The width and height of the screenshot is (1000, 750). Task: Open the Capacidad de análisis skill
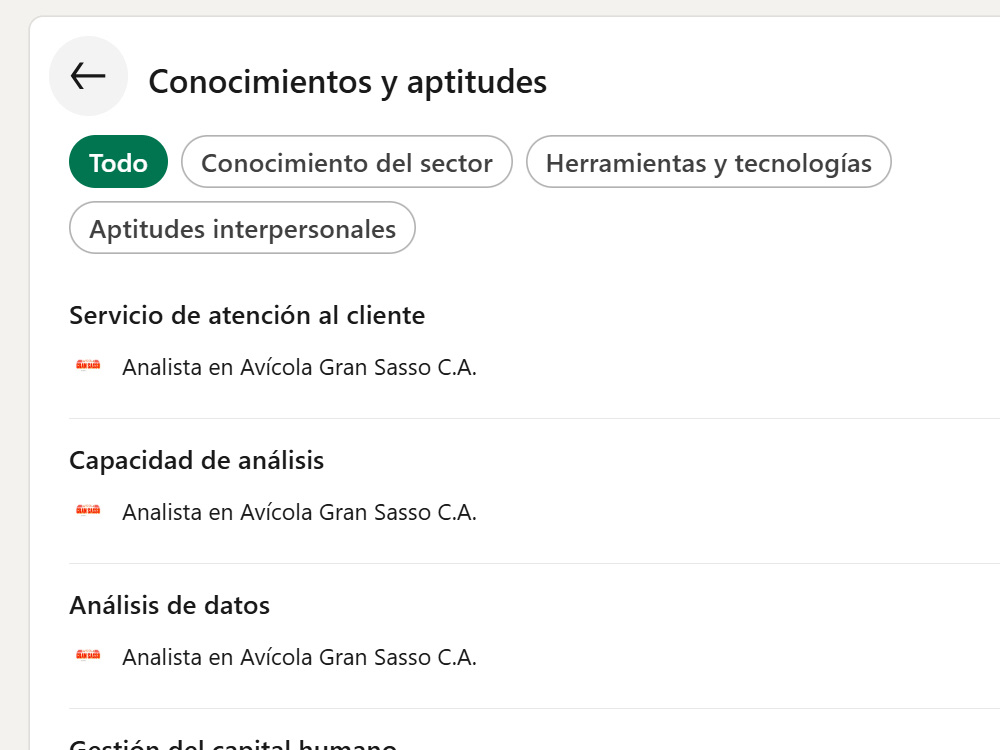[x=196, y=460]
